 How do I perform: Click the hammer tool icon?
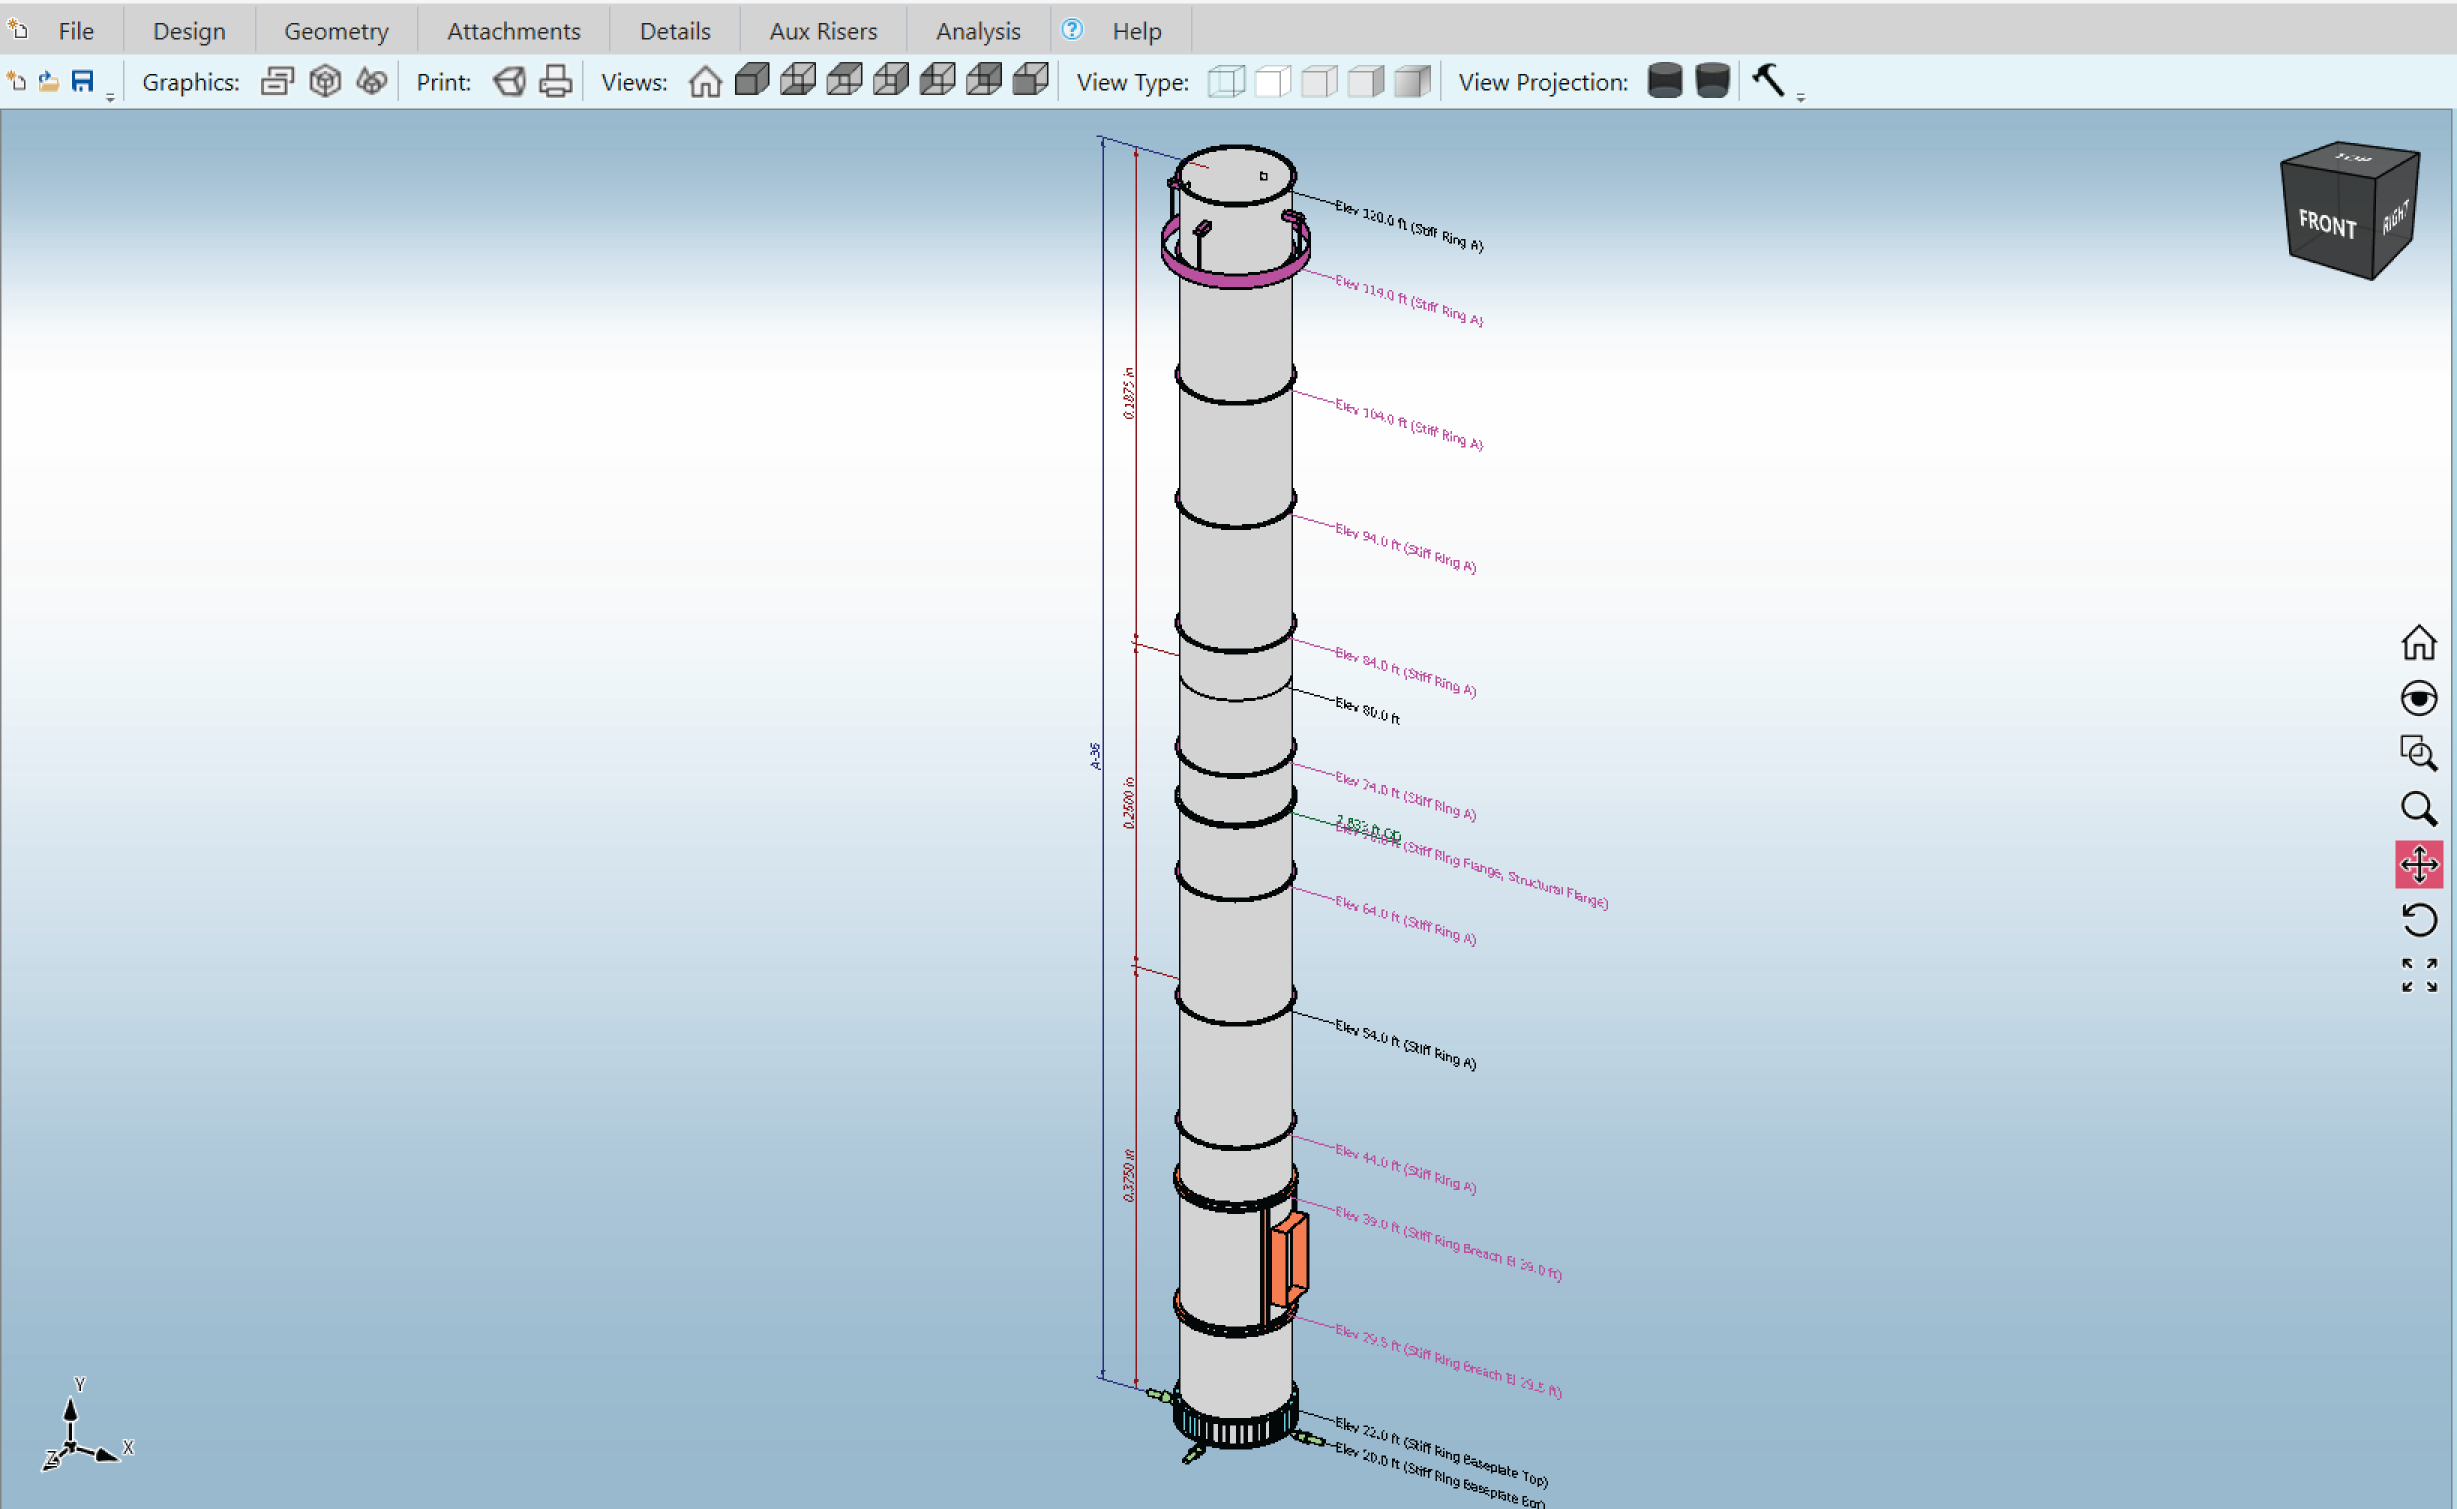tap(1768, 80)
